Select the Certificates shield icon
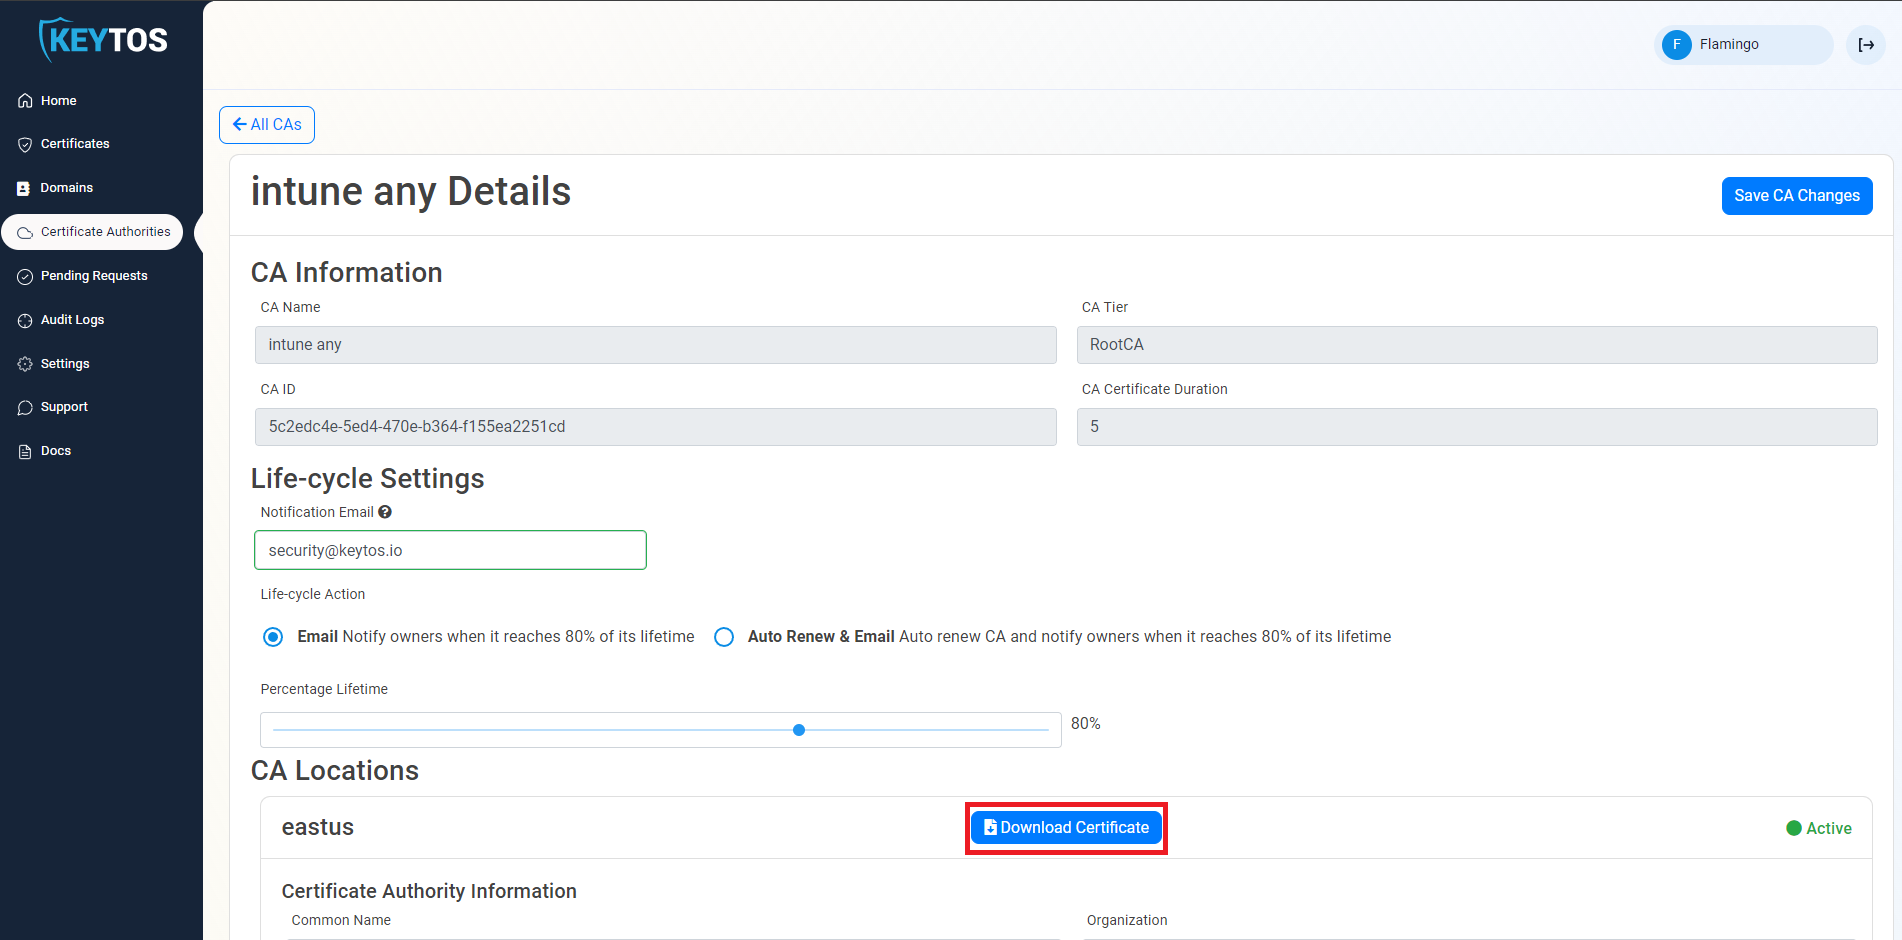Screen dimensions: 1902x940 tap(24, 144)
